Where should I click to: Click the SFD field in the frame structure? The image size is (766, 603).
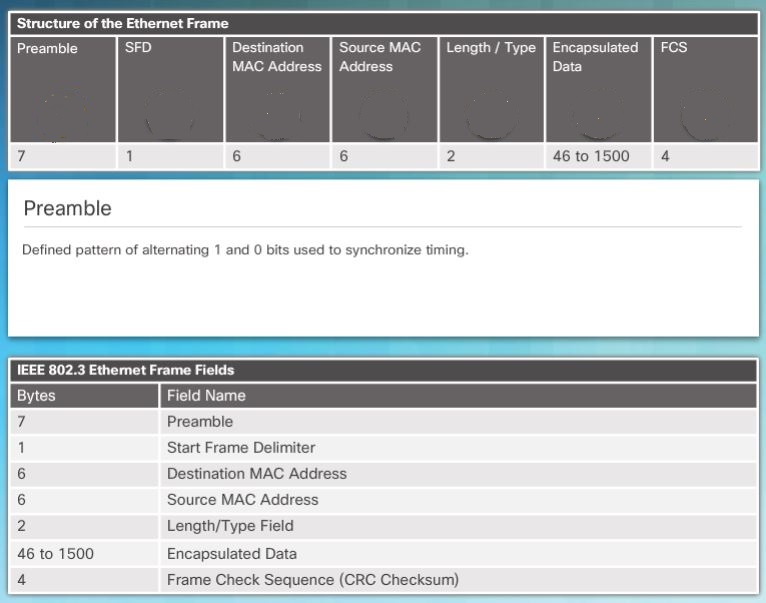pos(170,90)
